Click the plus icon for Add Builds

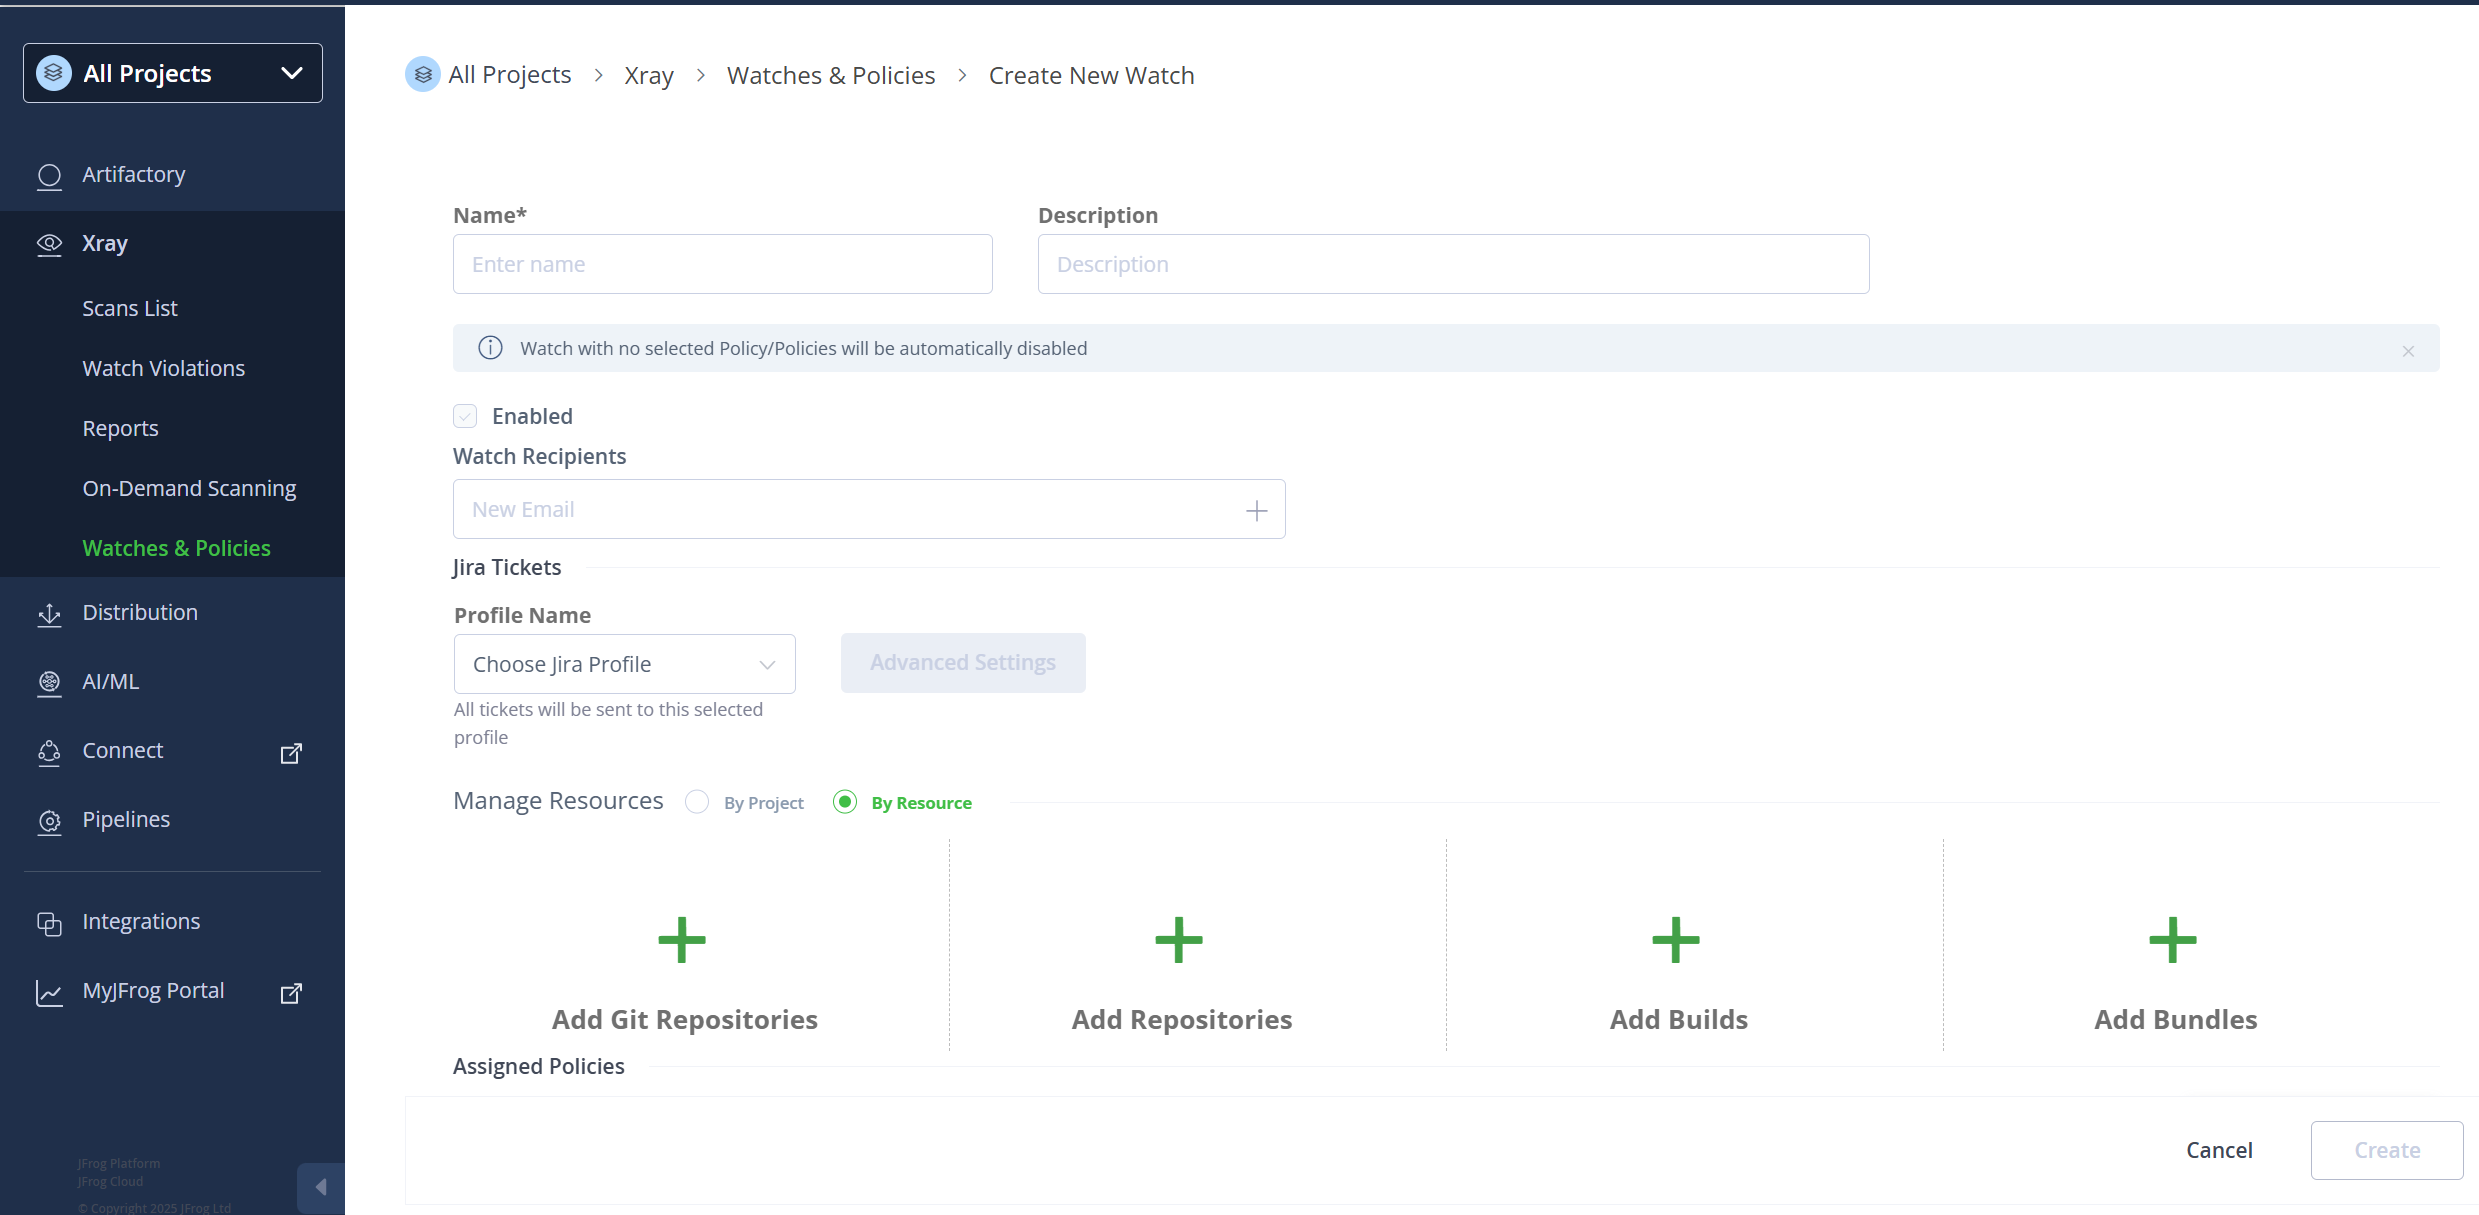[1676, 940]
